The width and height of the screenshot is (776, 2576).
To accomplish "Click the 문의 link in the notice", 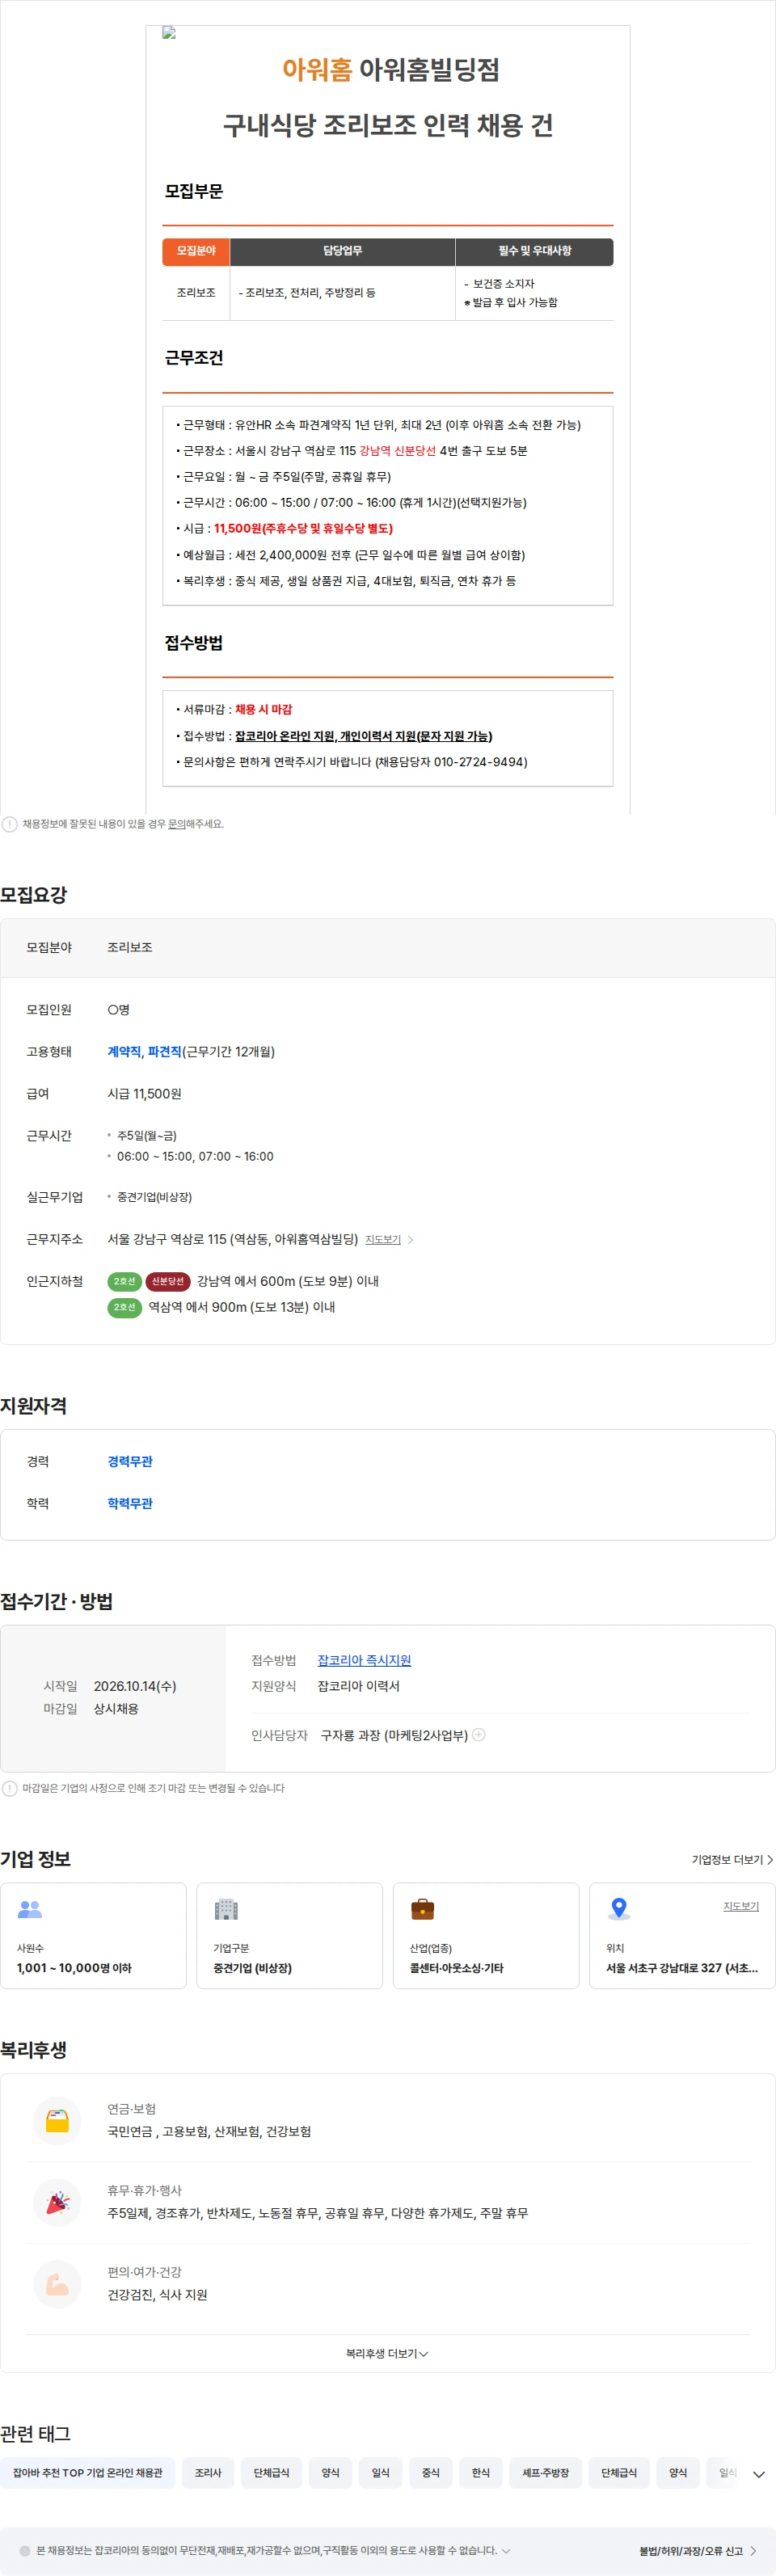I will tap(177, 824).
